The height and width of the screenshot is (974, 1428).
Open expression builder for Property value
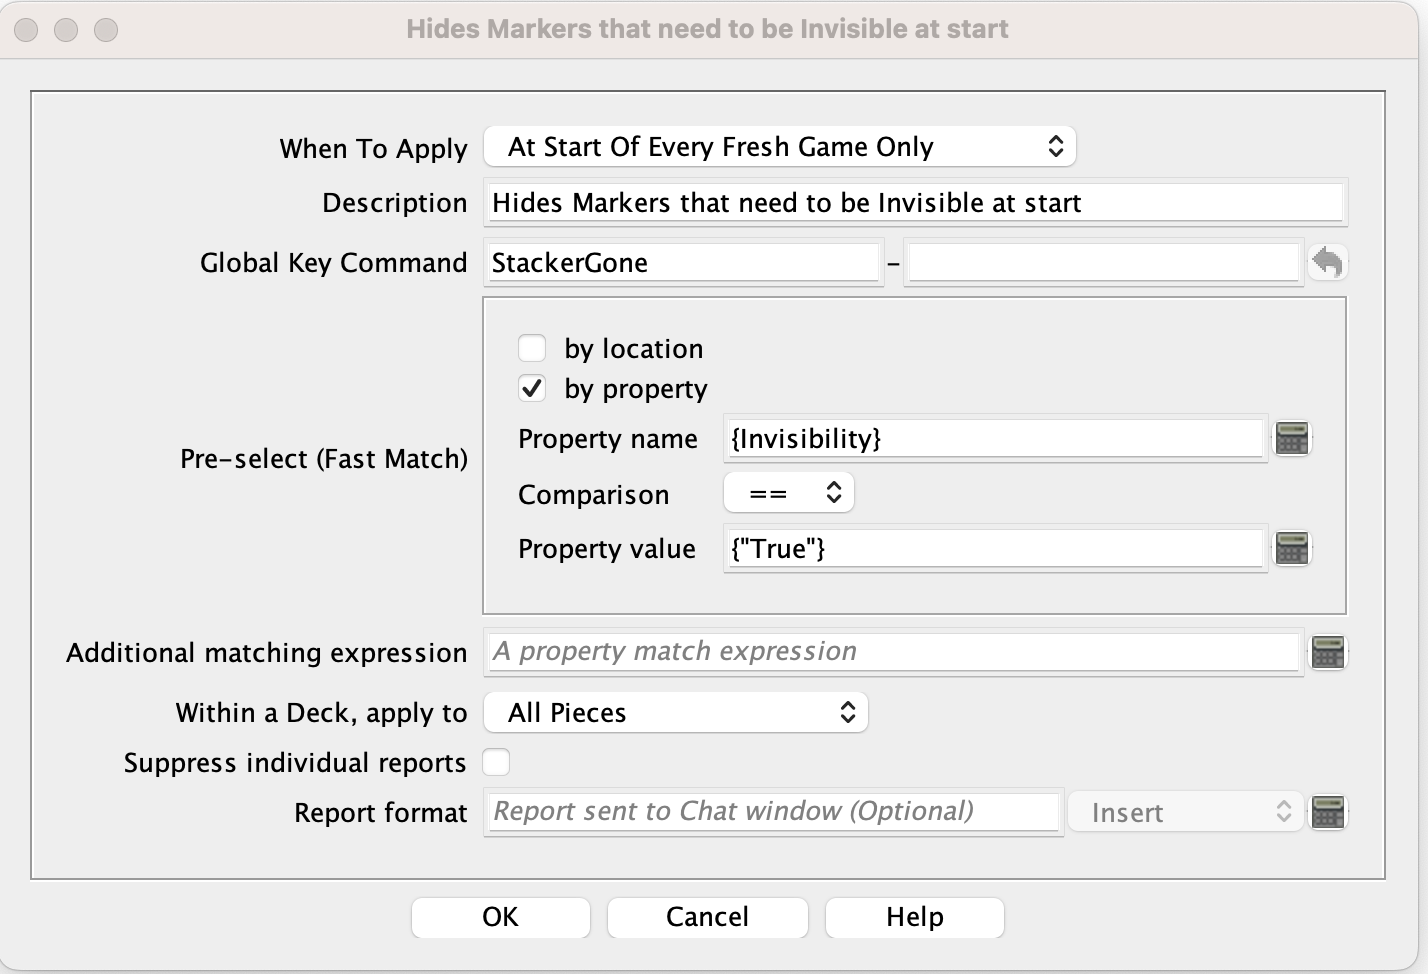pos(1292,549)
